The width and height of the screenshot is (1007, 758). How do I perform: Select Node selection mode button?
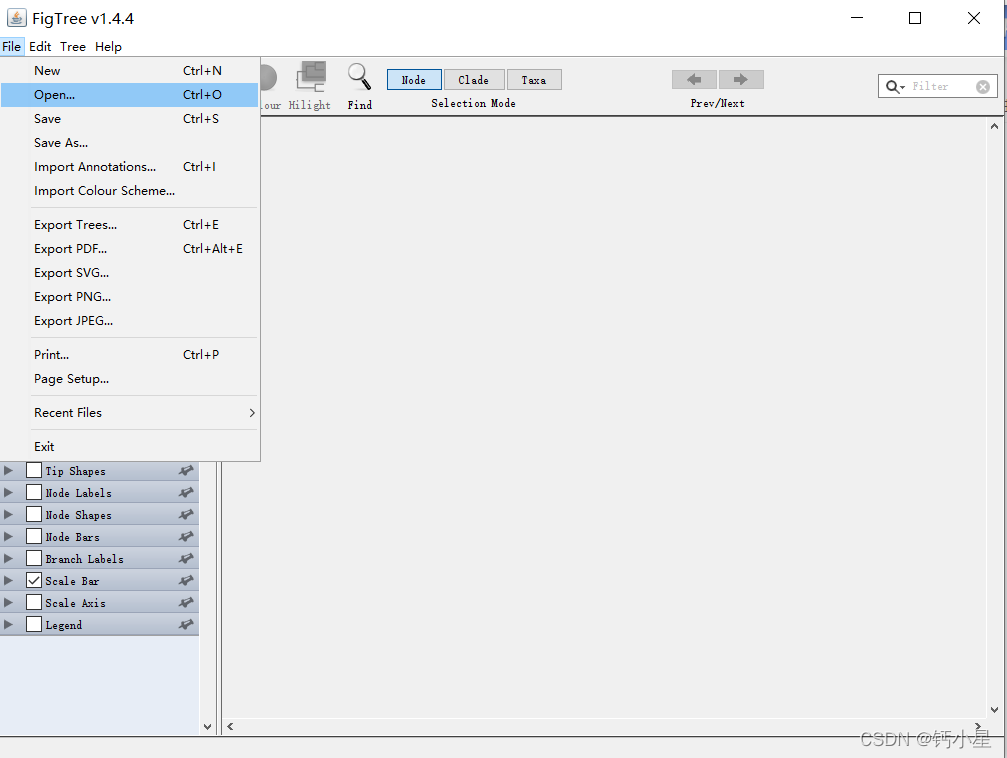(x=414, y=80)
